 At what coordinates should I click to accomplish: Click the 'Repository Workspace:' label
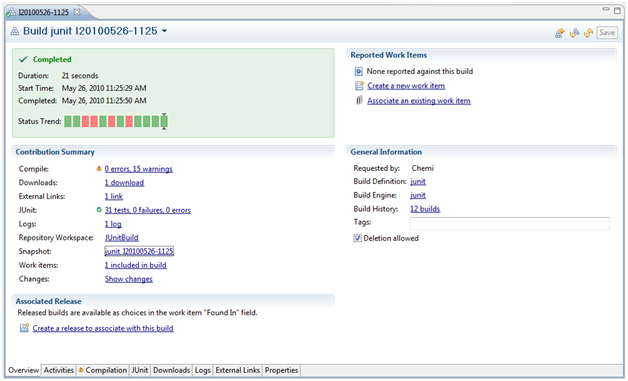click(56, 238)
